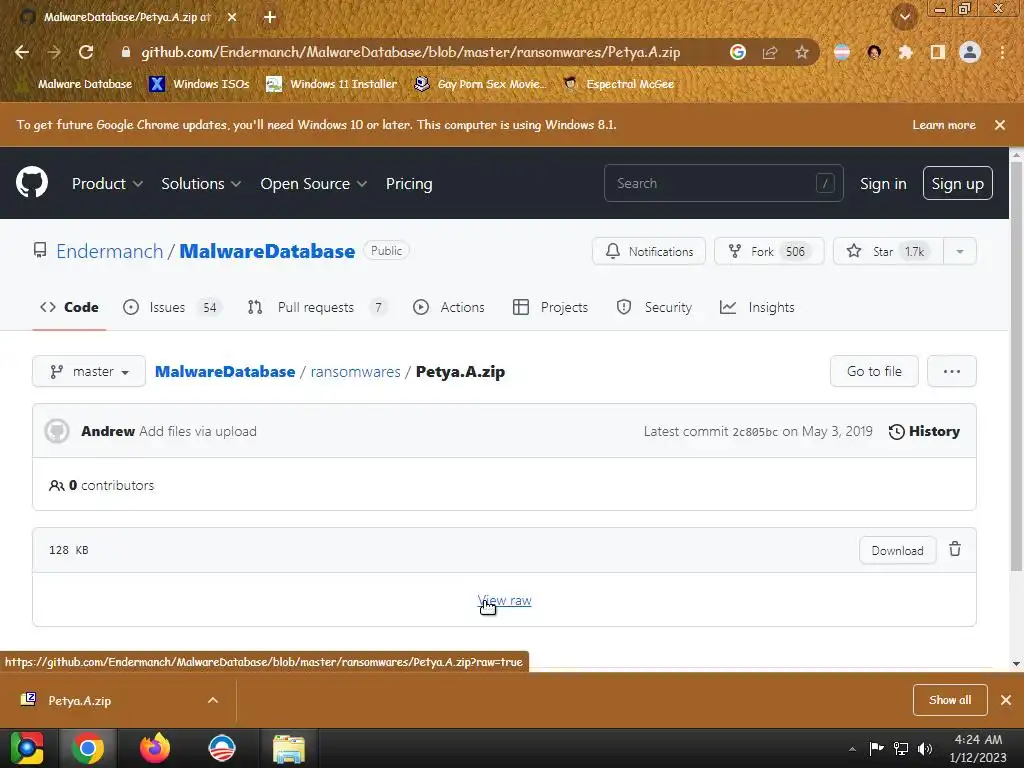
Task: Open the Chrome three-dot menu
Action: click(1002, 52)
